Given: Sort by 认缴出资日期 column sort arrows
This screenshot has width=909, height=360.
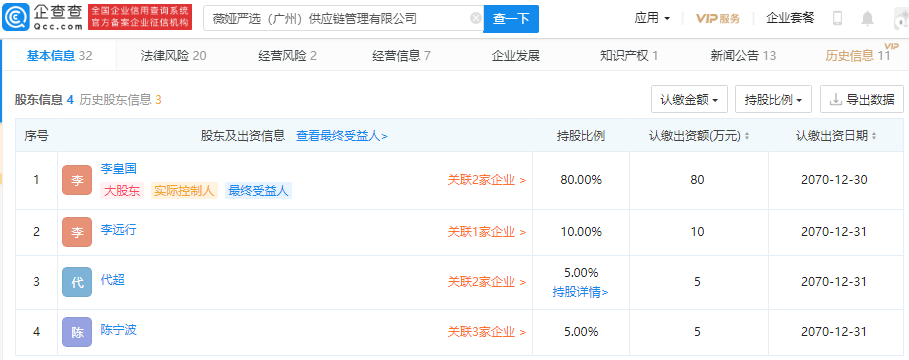Looking at the screenshot, I should 874,136.
